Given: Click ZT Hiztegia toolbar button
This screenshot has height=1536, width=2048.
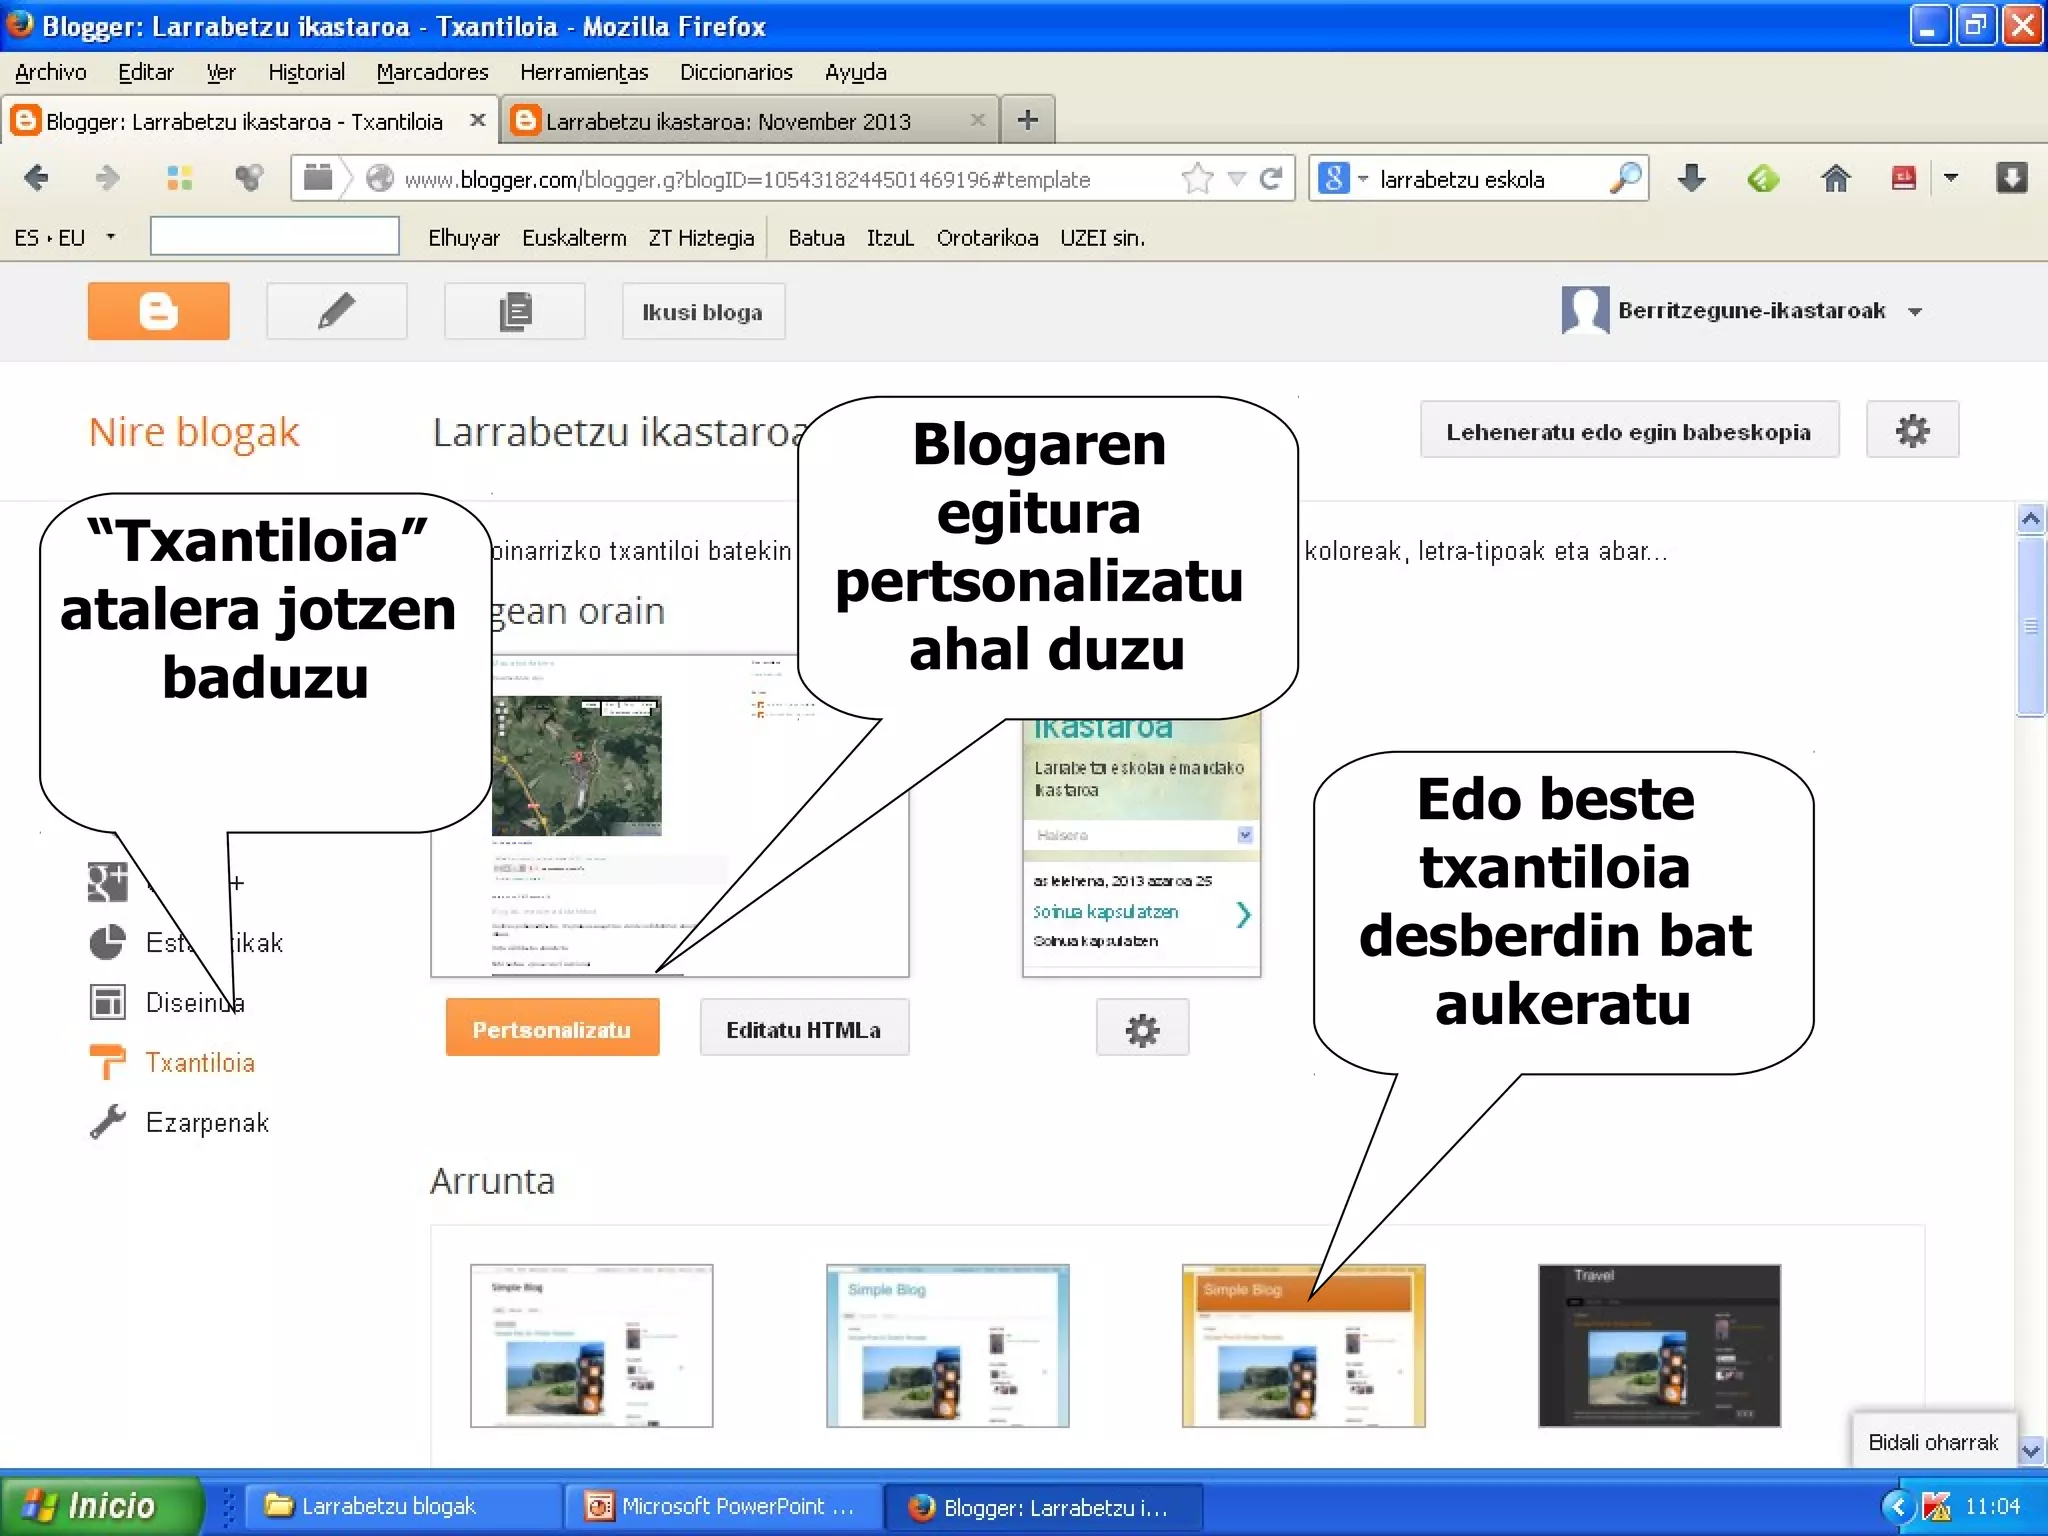Looking at the screenshot, I should click(701, 238).
